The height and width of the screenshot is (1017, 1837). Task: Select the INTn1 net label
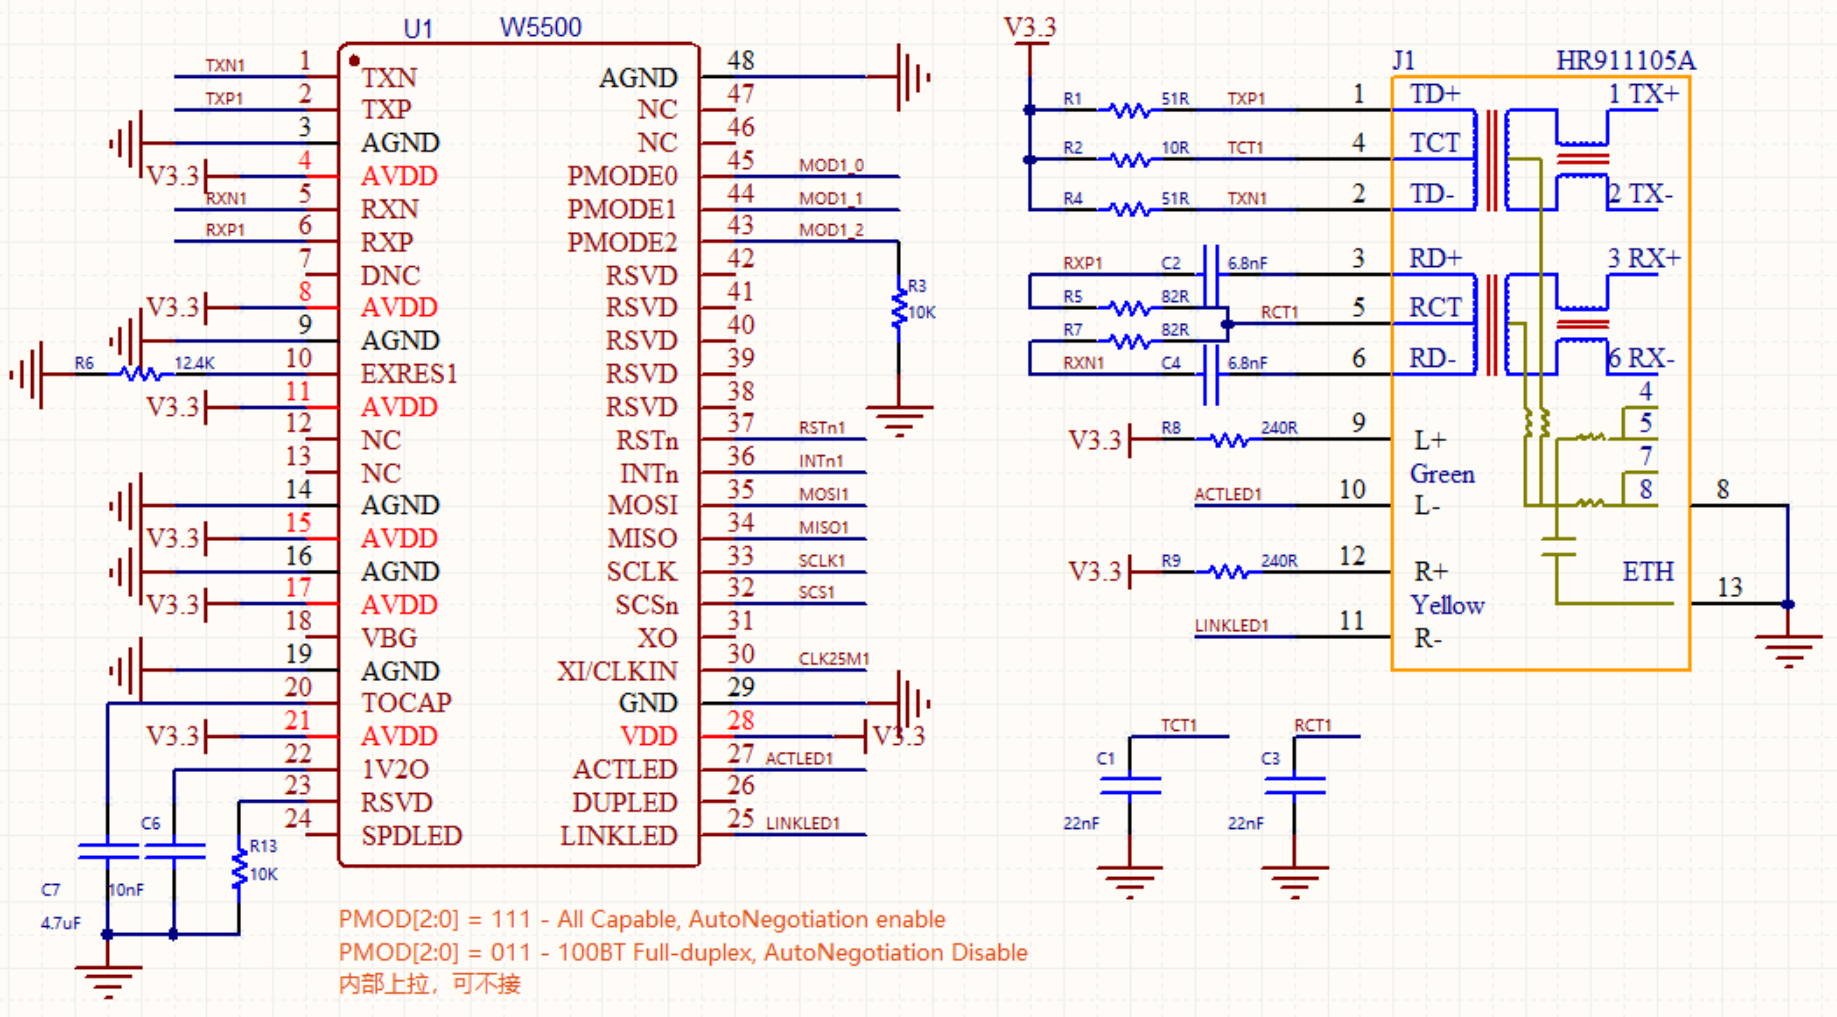click(821, 461)
